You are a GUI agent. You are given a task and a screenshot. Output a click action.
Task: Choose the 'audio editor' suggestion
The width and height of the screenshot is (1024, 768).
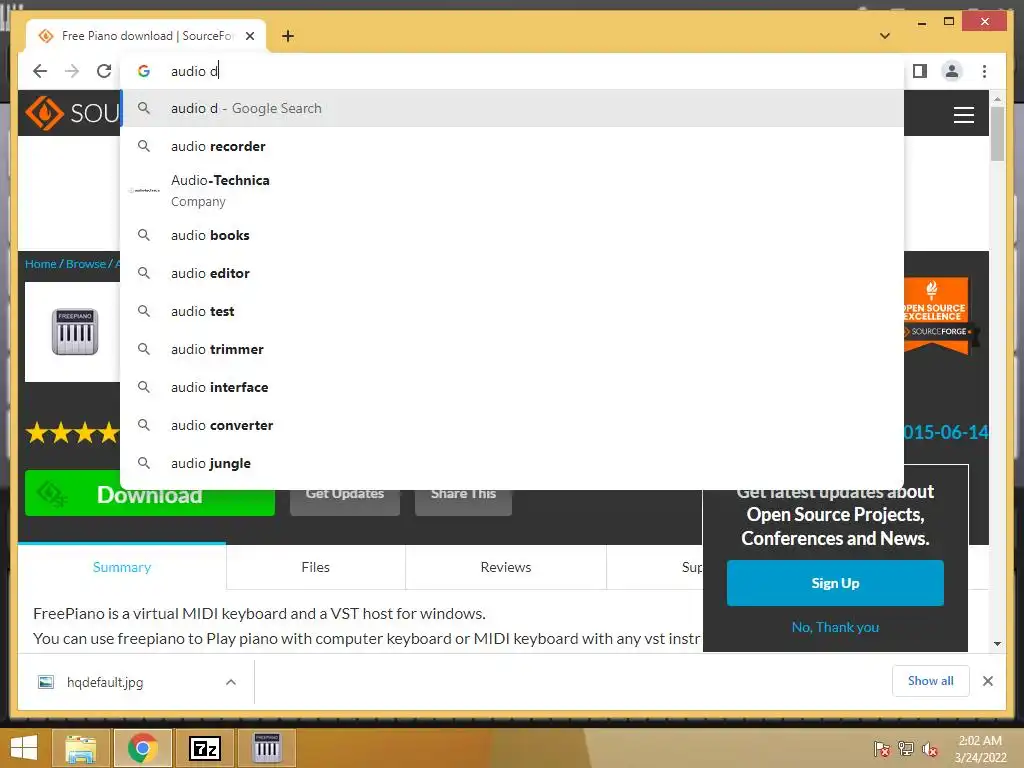tap(513, 273)
